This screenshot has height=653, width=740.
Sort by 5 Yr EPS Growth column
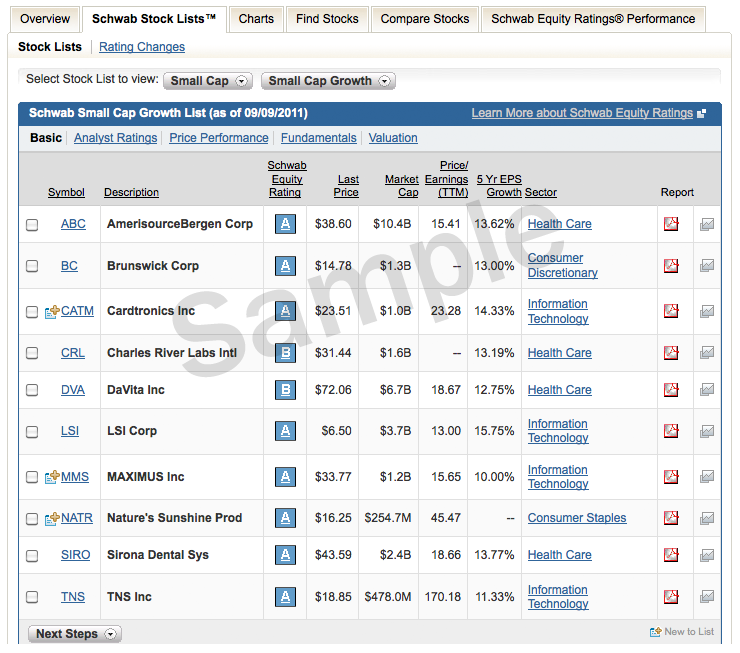[499, 185]
